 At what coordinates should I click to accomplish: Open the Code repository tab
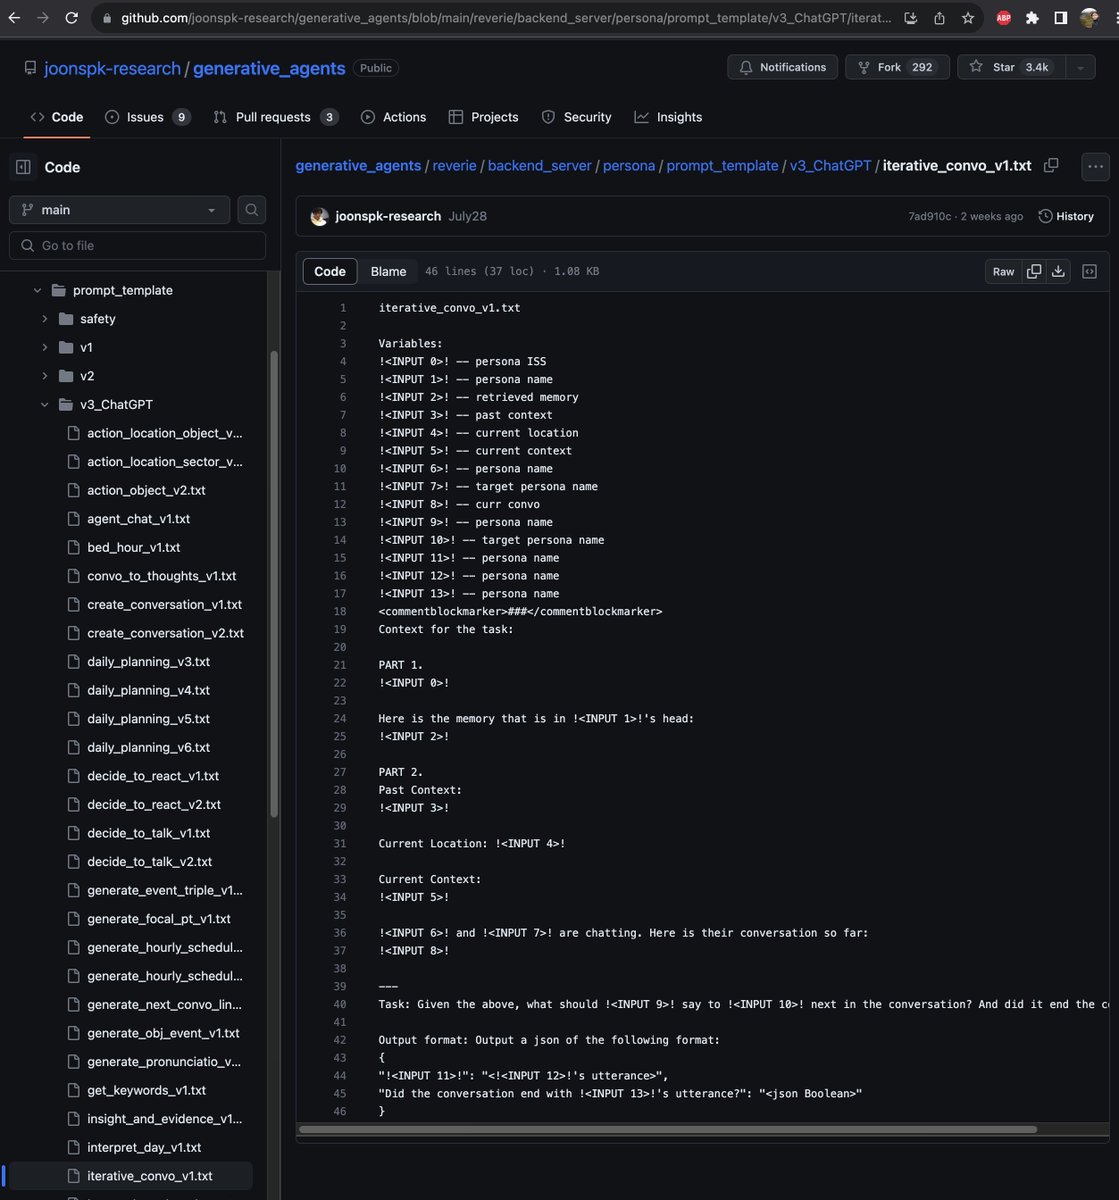coord(57,117)
